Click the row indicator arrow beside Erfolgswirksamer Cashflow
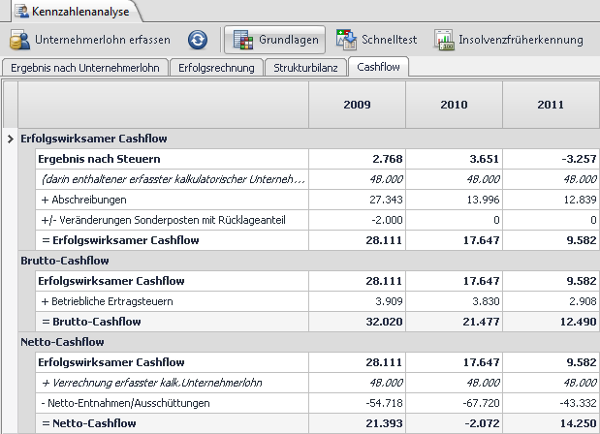 (10, 139)
